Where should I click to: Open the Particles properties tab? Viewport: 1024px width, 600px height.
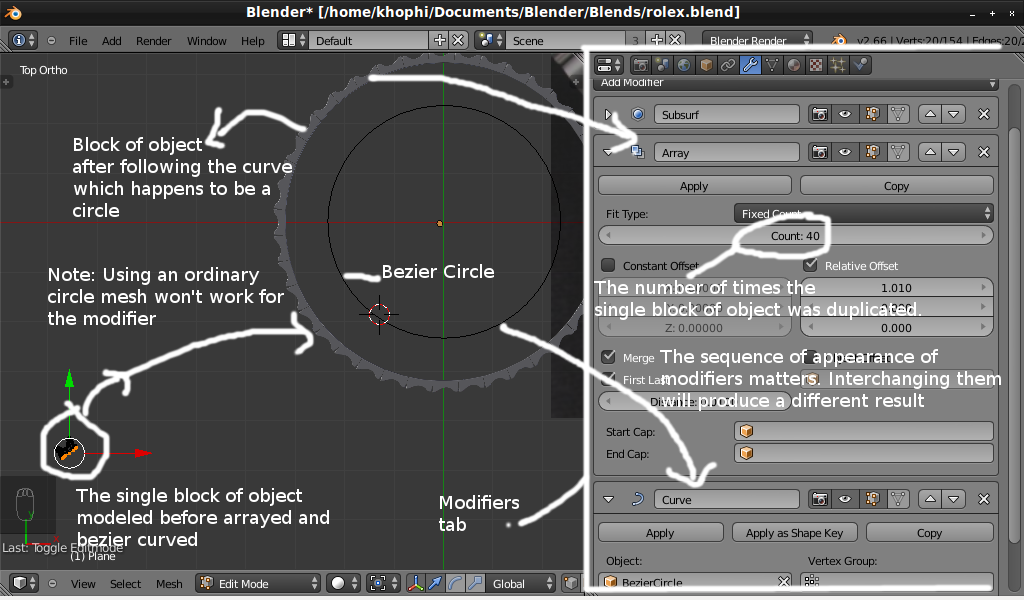click(x=838, y=65)
